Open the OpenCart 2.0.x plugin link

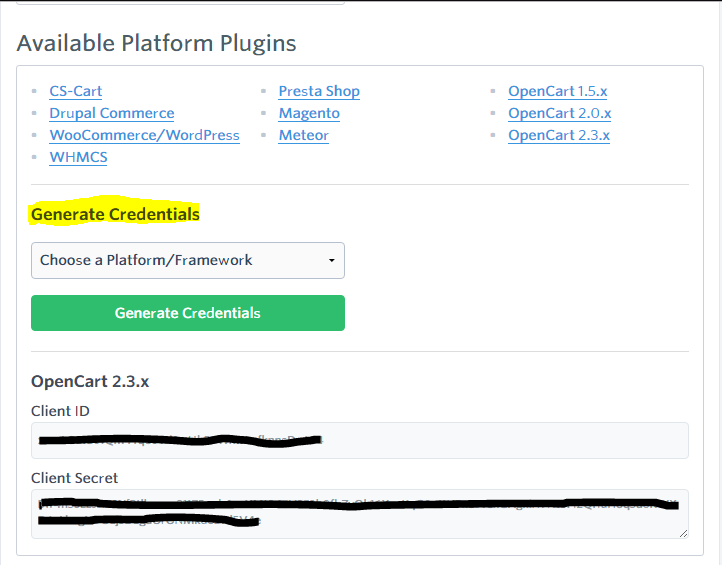click(x=559, y=113)
